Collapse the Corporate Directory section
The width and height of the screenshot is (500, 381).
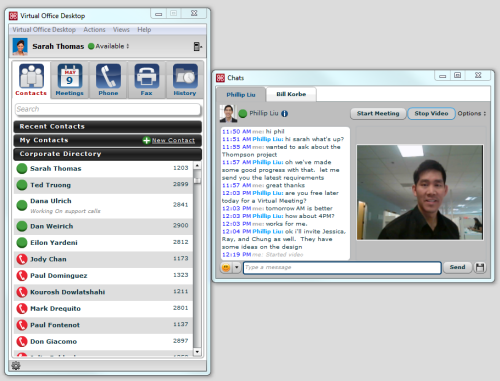(x=108, y=154)
